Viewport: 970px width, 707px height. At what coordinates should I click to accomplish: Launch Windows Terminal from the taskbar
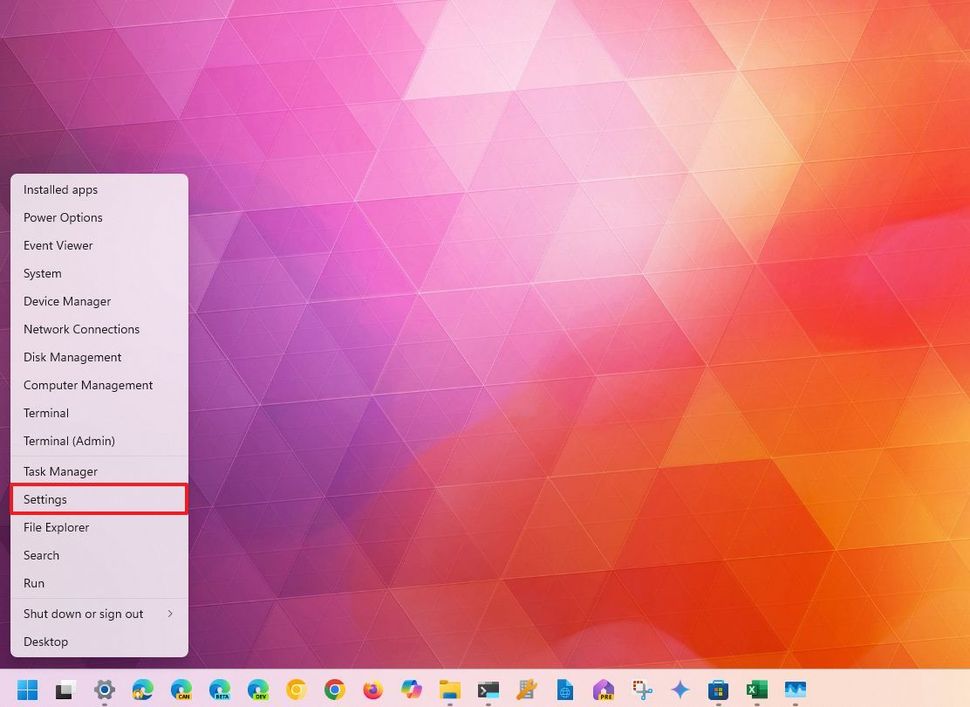tap(487, 690)
